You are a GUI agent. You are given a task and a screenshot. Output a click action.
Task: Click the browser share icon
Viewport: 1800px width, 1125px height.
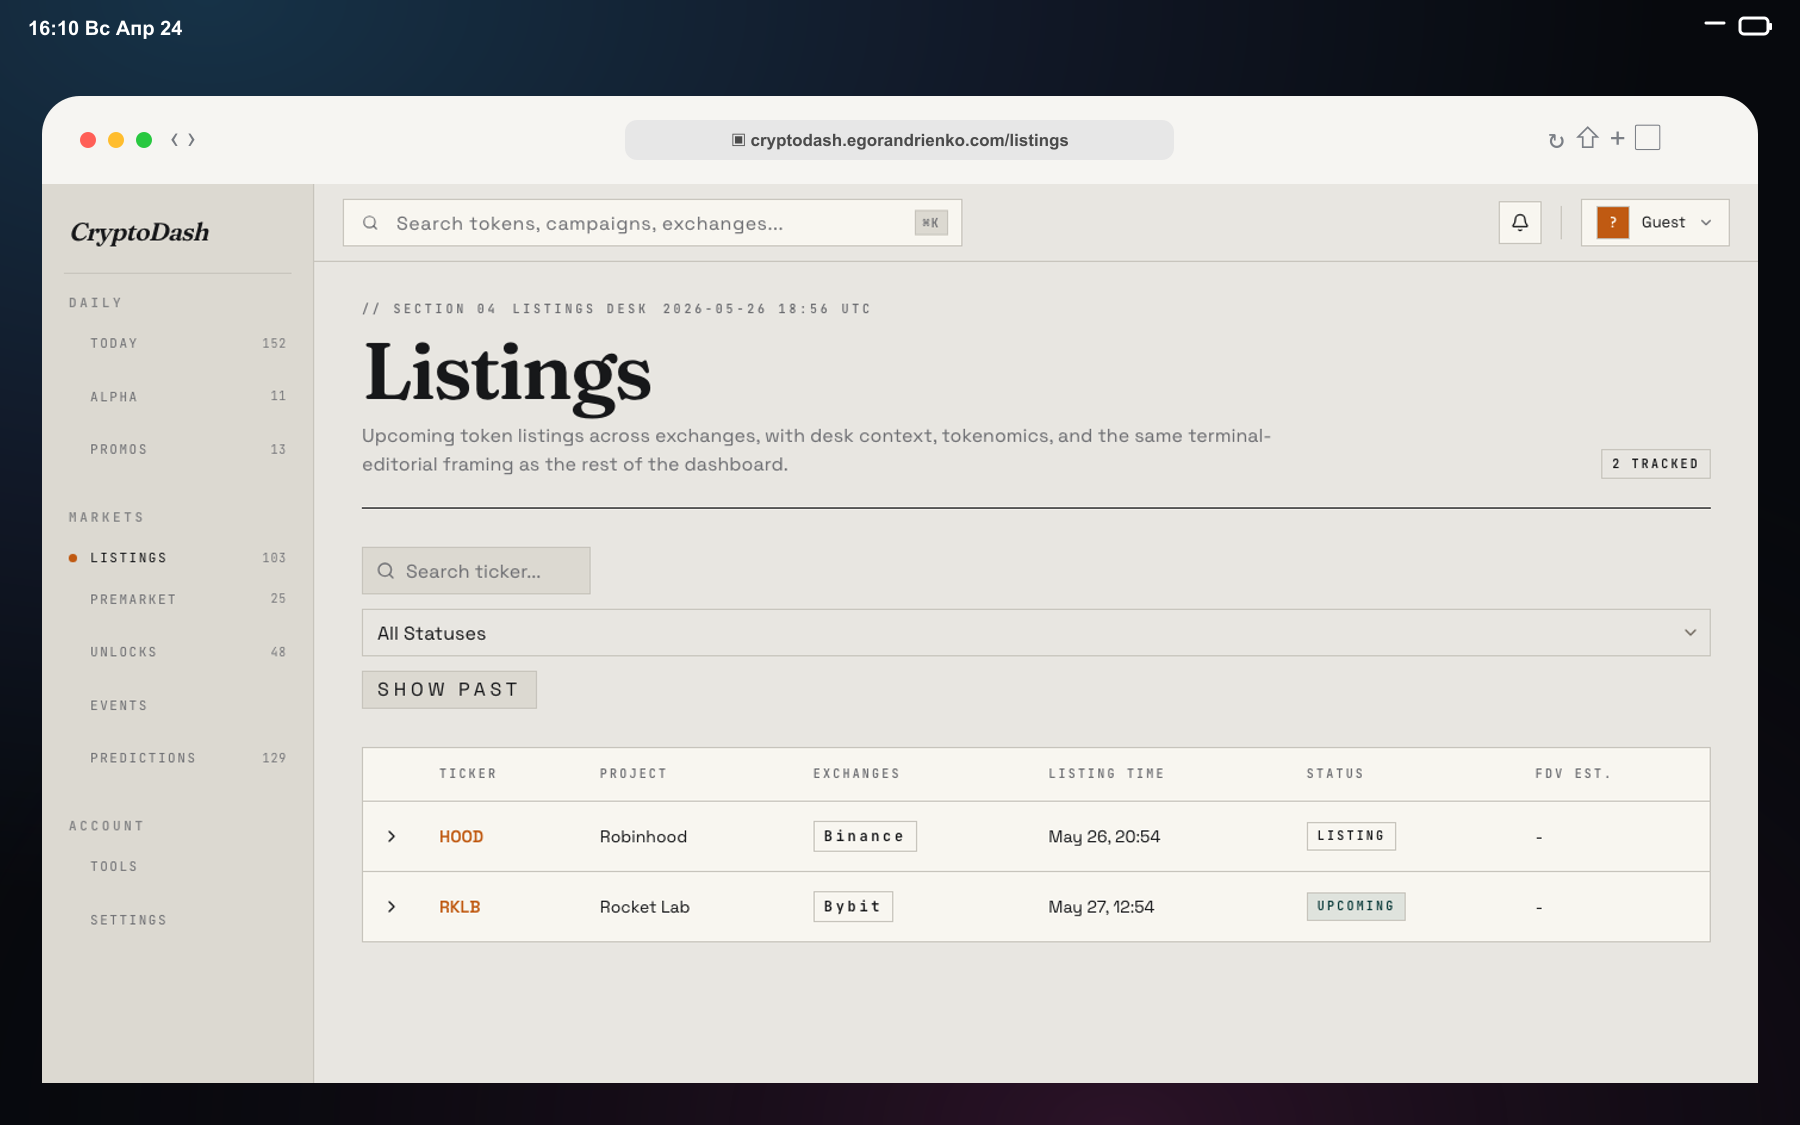tap(1587, 138)
